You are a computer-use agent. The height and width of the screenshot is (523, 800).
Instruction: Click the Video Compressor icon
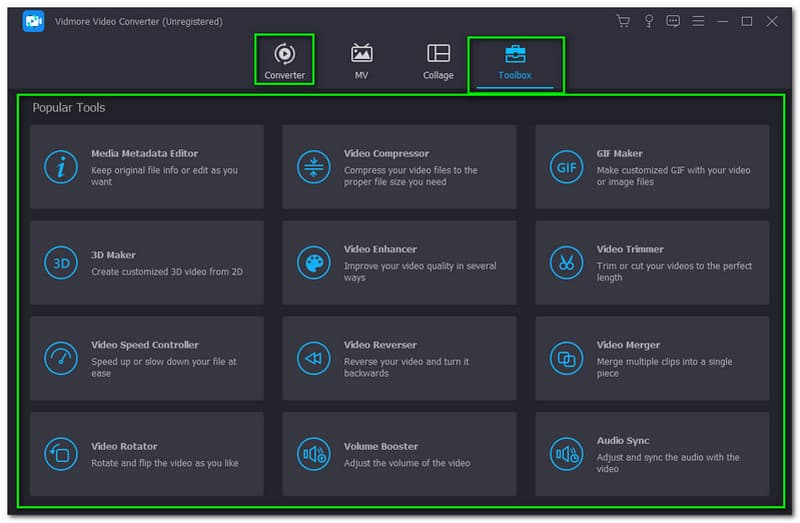[x=313, y=167]
